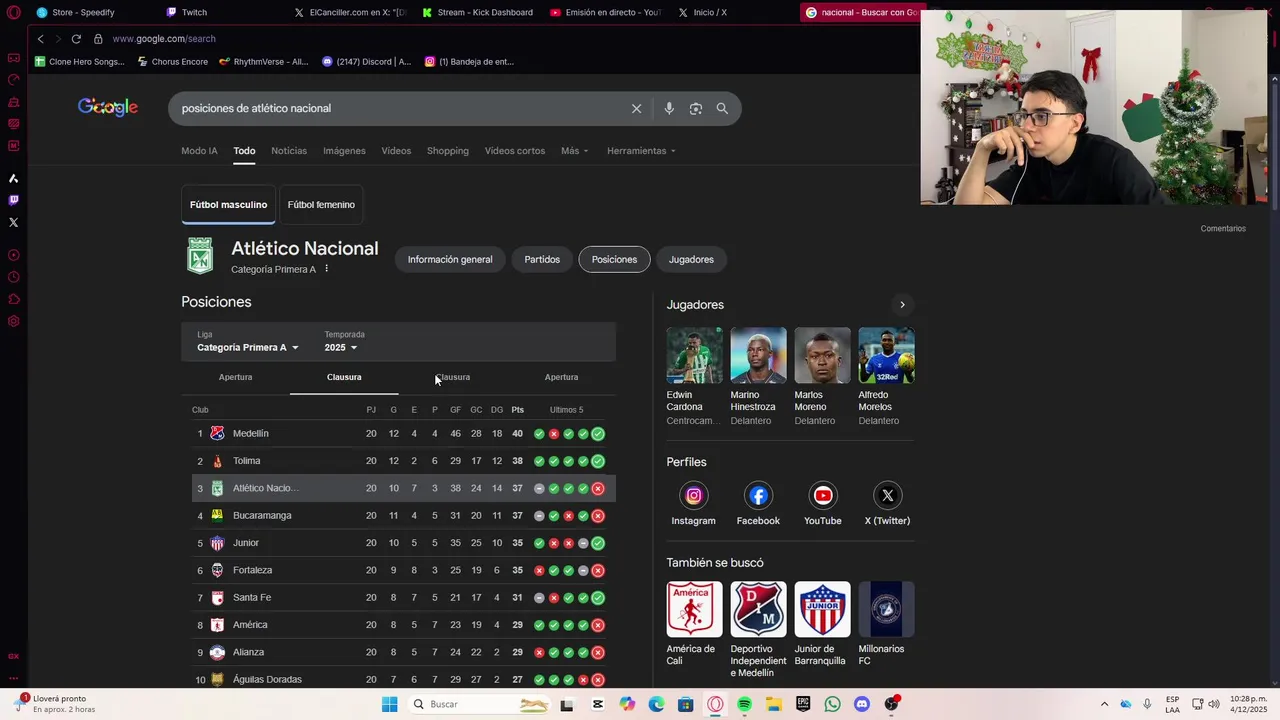Reload the page with the refresh icon

pos(76,39)
